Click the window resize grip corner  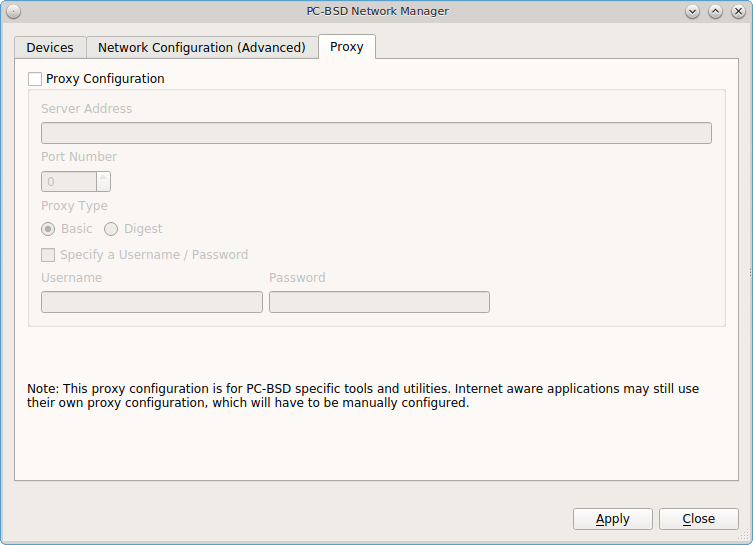click(743, 535)
